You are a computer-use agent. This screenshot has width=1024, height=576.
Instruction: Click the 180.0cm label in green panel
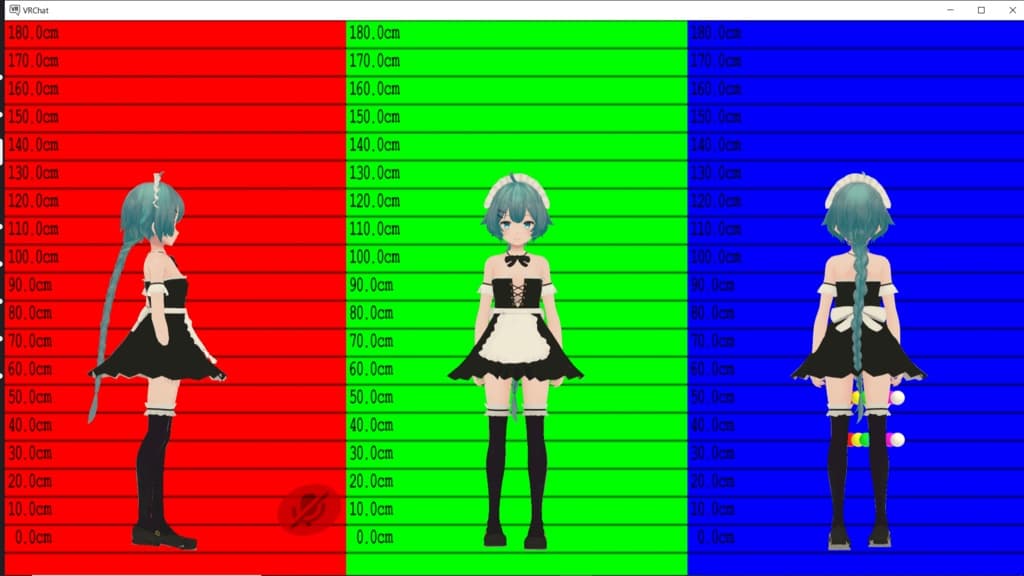coord(374,33)
